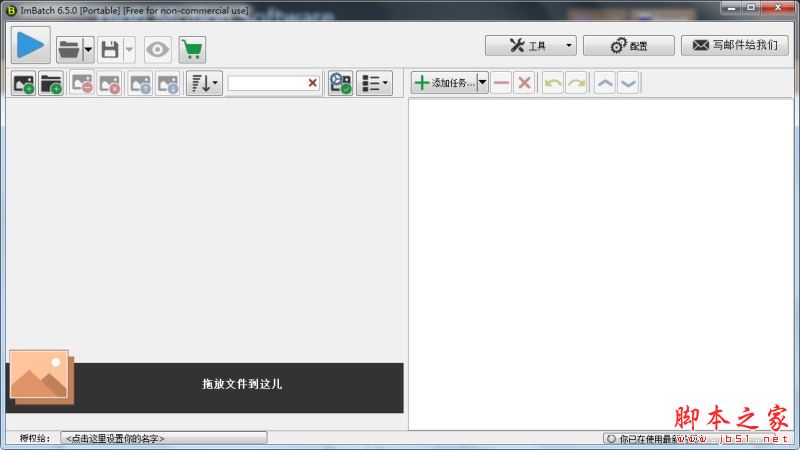Add images with the picture-plus icon
The width and height of the screenshot is (800, 450).
pyautogui.click(x=23, y=83)
